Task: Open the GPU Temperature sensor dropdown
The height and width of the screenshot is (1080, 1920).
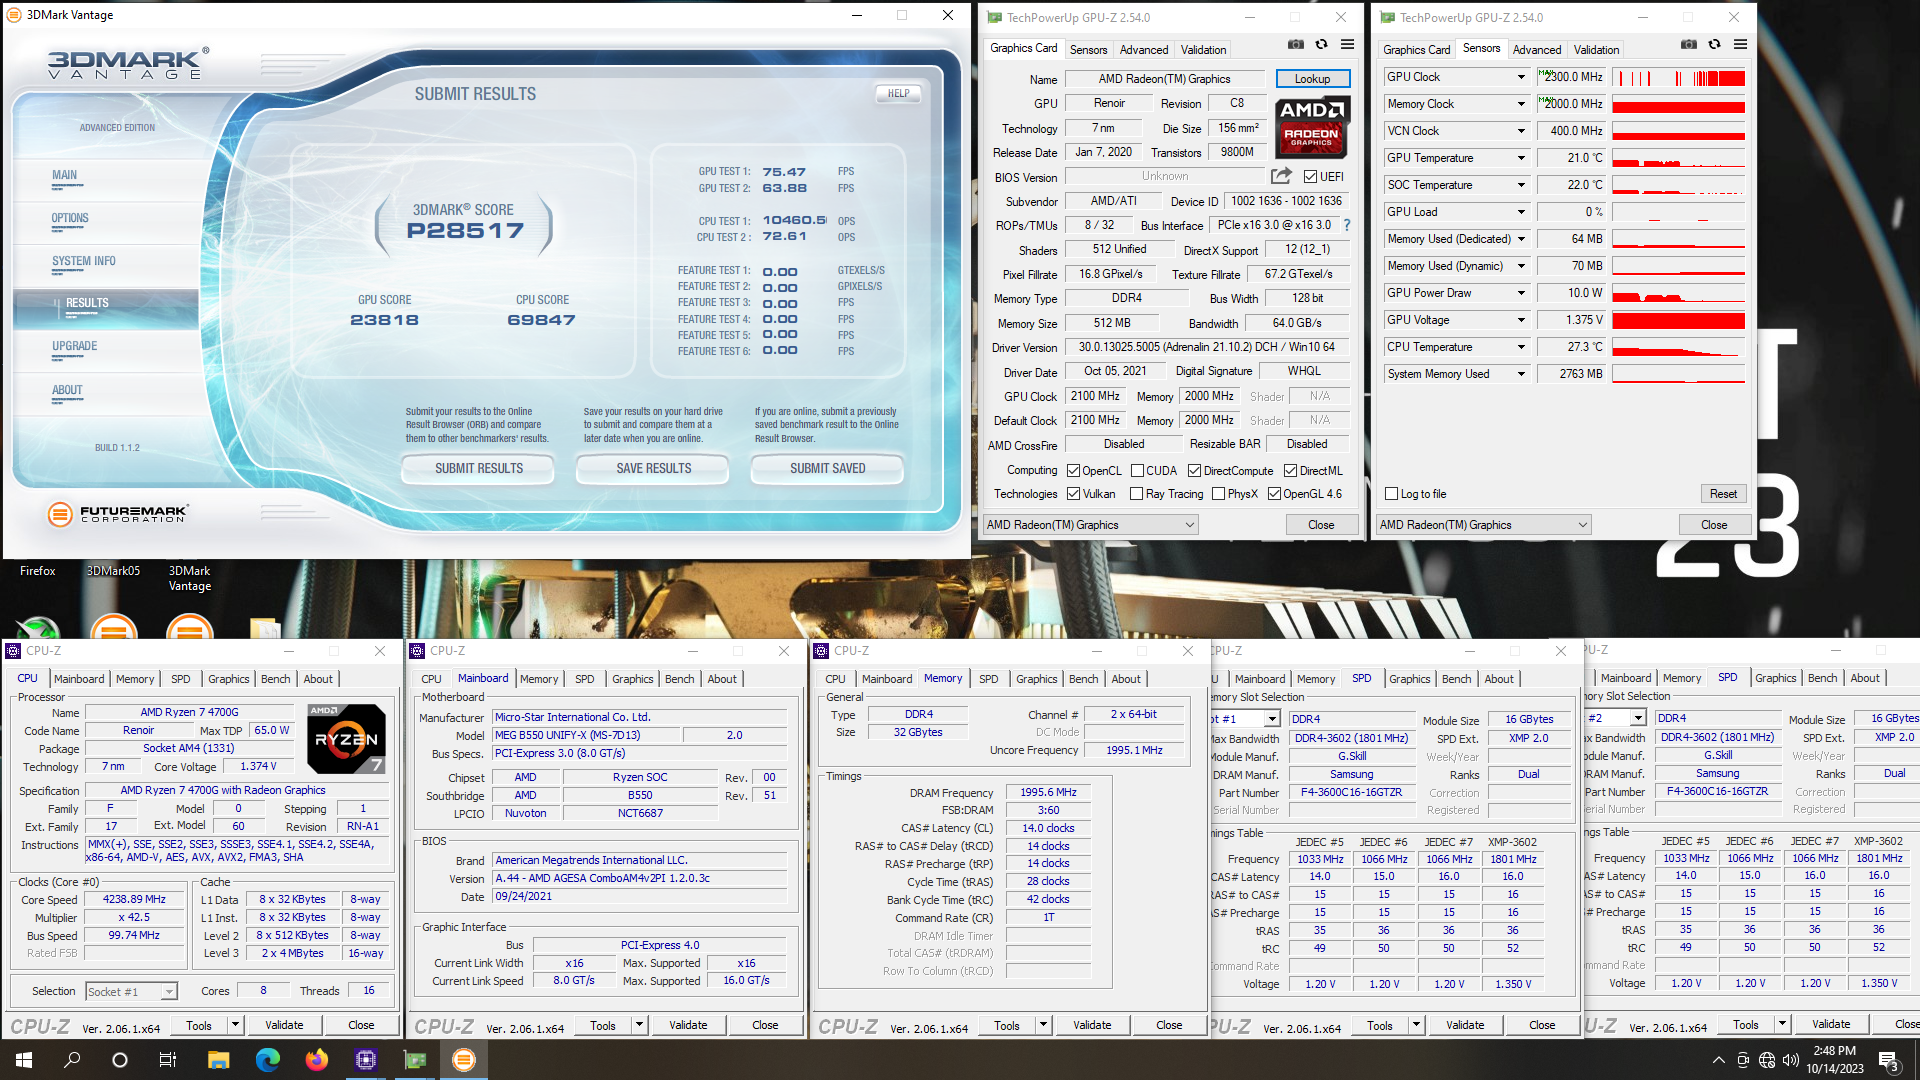Action: point(1521,158)
